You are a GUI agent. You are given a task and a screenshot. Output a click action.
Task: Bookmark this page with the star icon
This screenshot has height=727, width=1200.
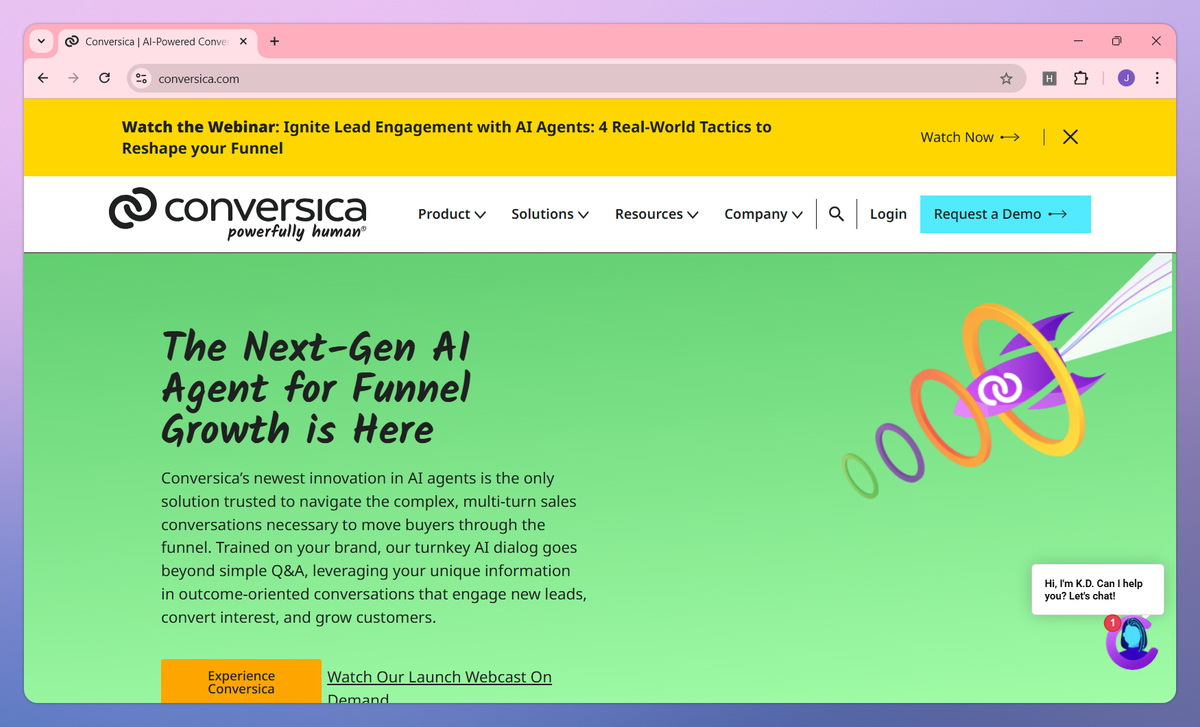[1006, 78]
